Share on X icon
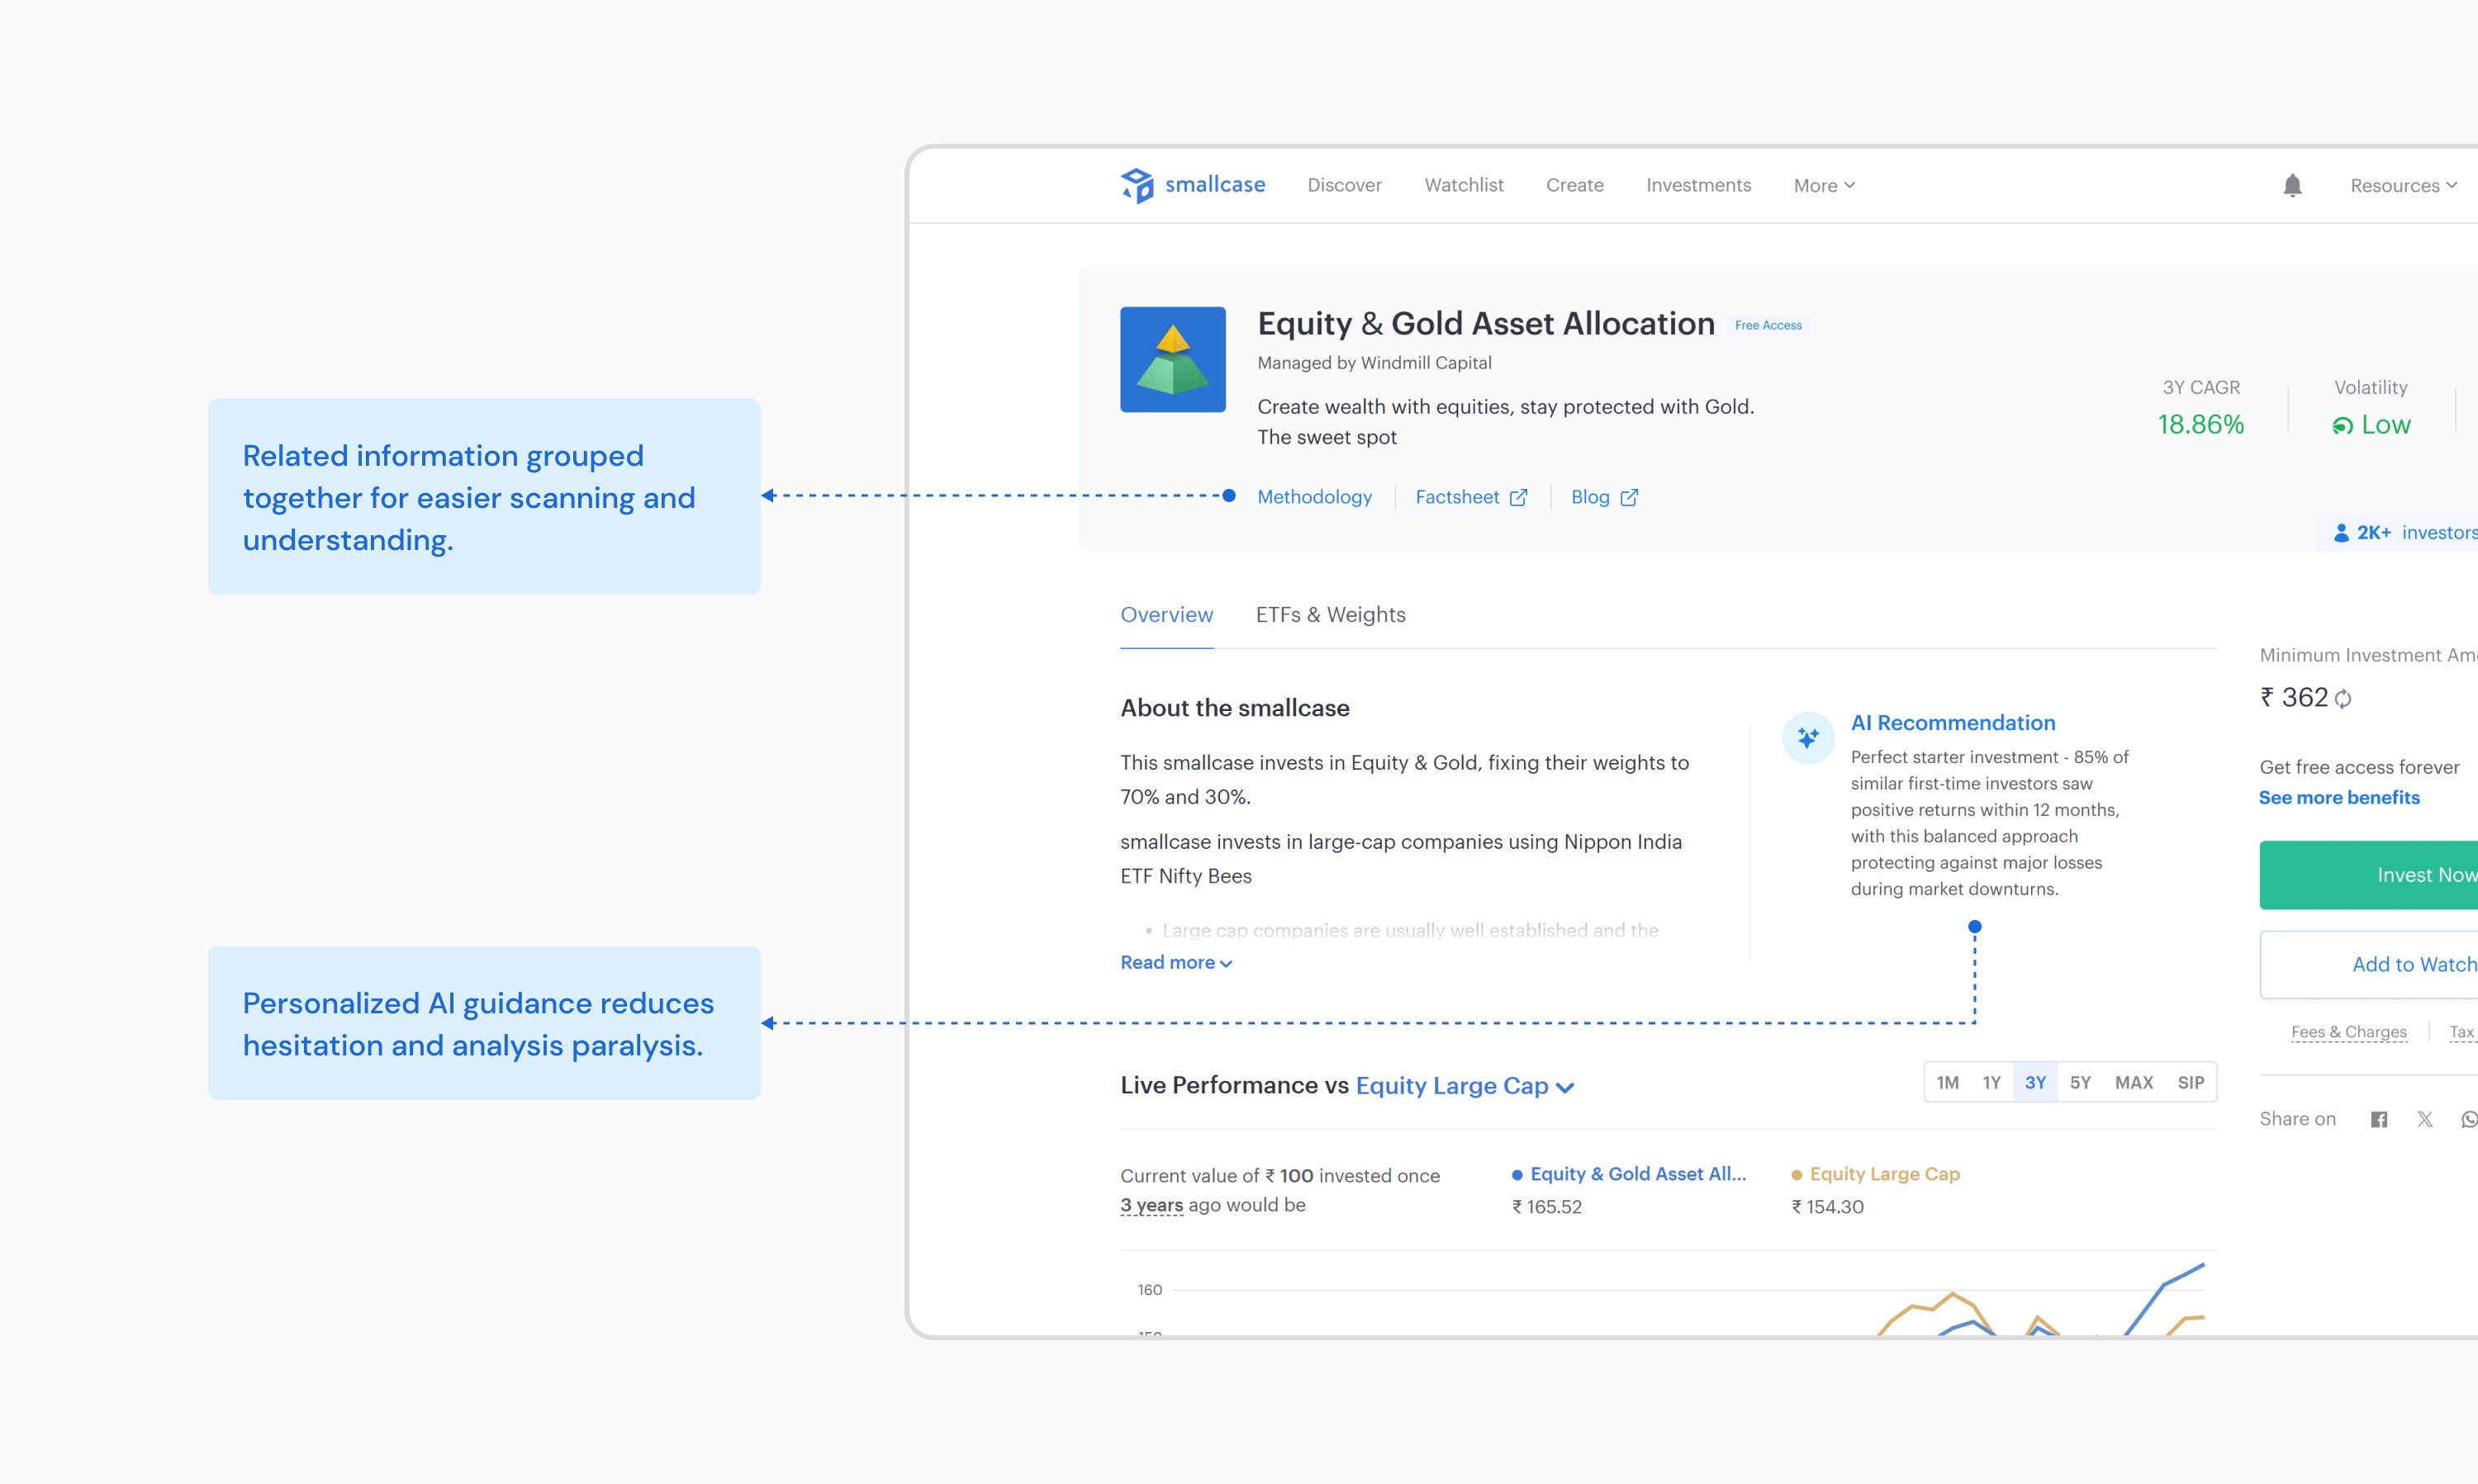Image resolution: width=2478 pixels, height=1484 pixels. tap(2425, 1119)
